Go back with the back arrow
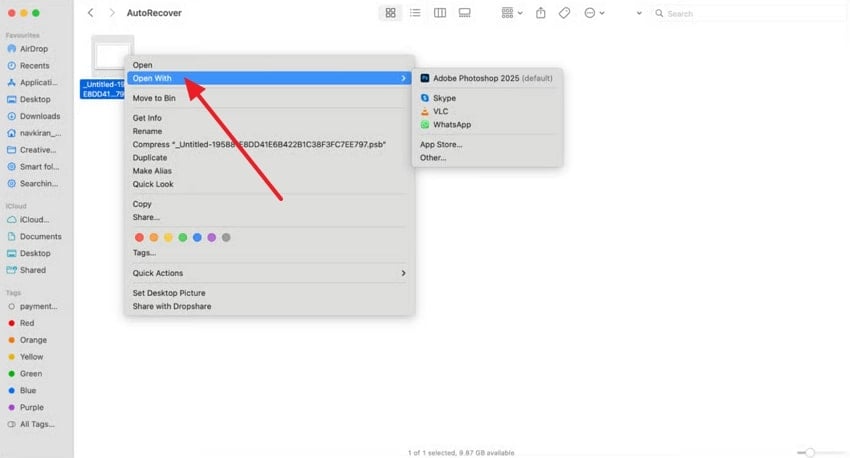Screen dimensions: 850x458 click(x=91, y=13)
